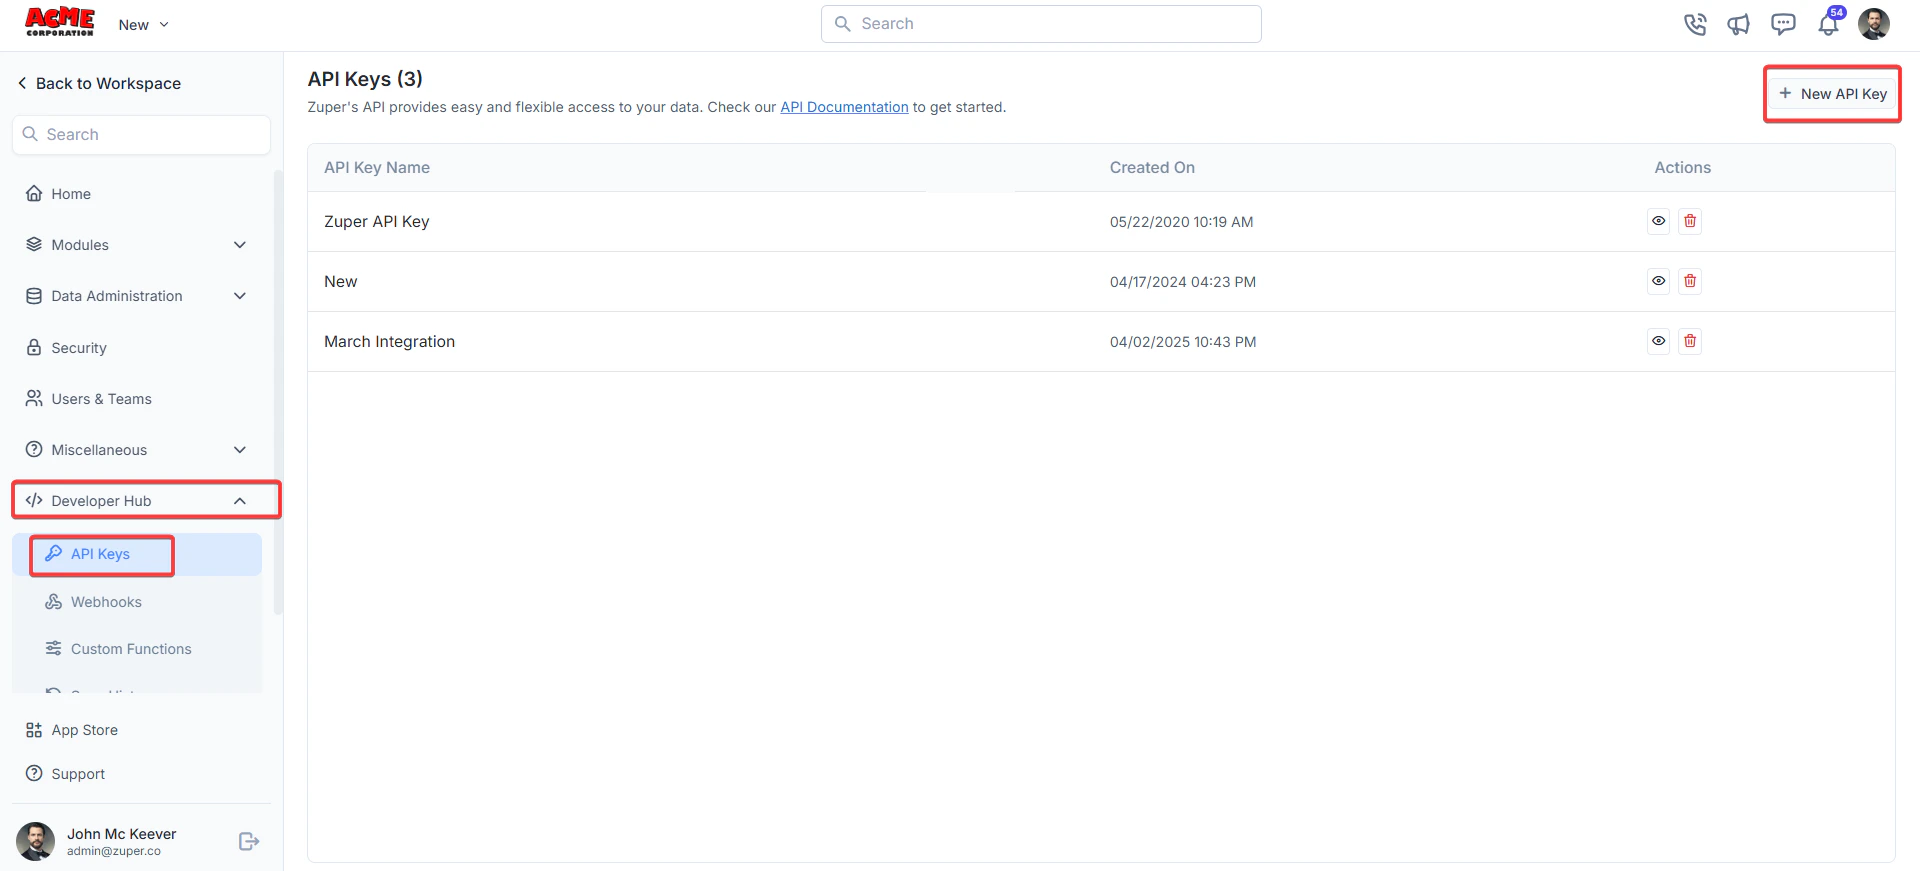This screenshot has width=1920, height=871.
Task: Open the notifications bell icon
Action: (1829, 23)
